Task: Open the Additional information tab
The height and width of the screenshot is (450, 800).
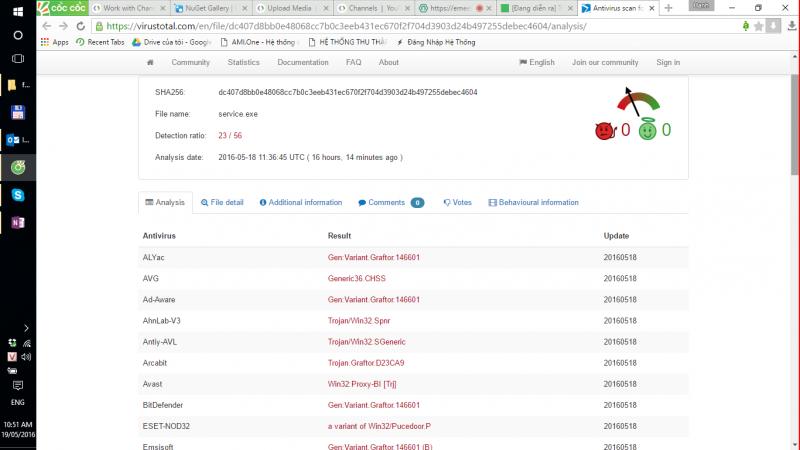Action: point(301,203)
